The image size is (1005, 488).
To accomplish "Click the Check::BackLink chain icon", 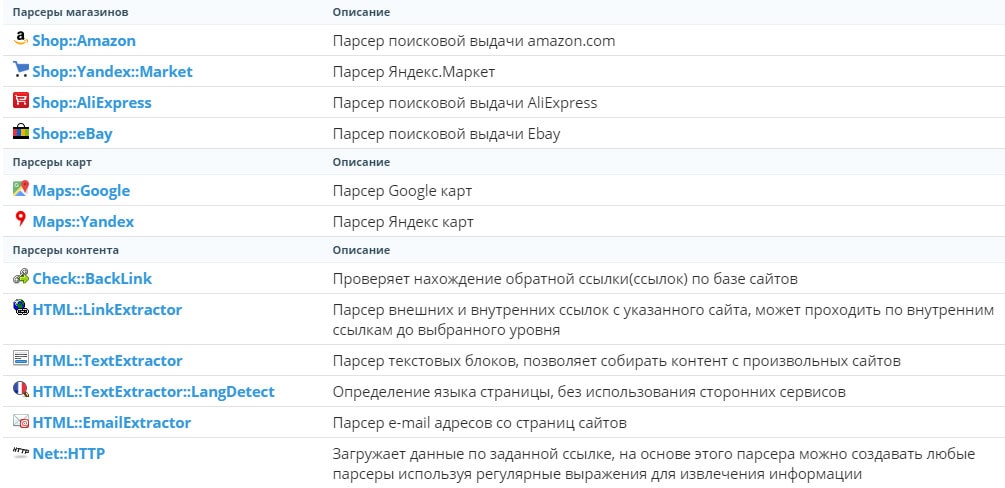I will [x=21, y=276].
